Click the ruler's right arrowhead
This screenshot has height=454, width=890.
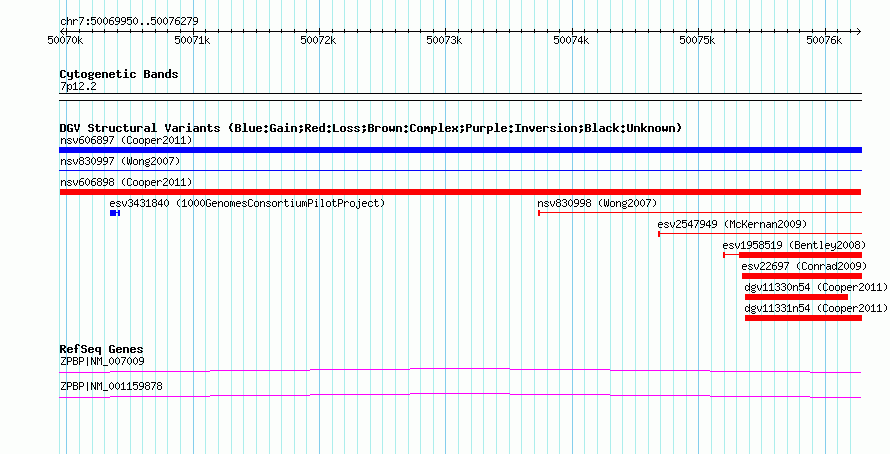tap(859, 32)
